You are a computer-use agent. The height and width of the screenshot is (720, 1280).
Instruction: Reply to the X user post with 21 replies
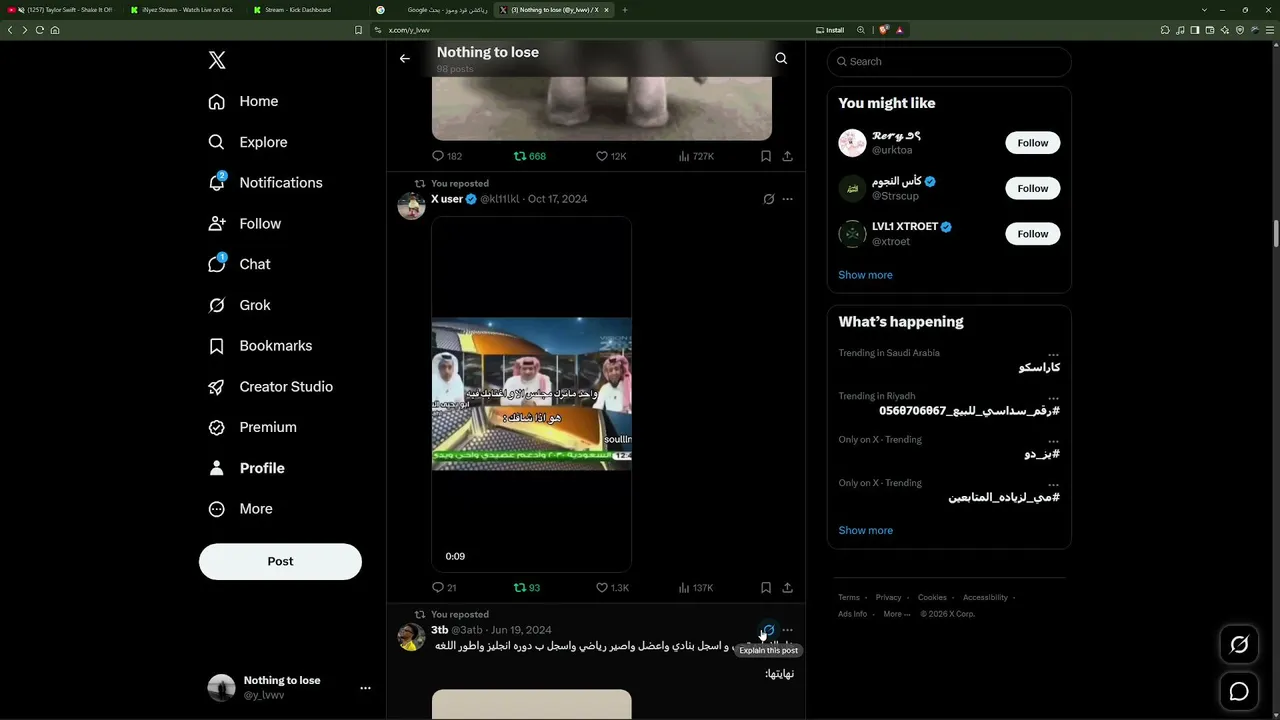[x=444, y=588]
